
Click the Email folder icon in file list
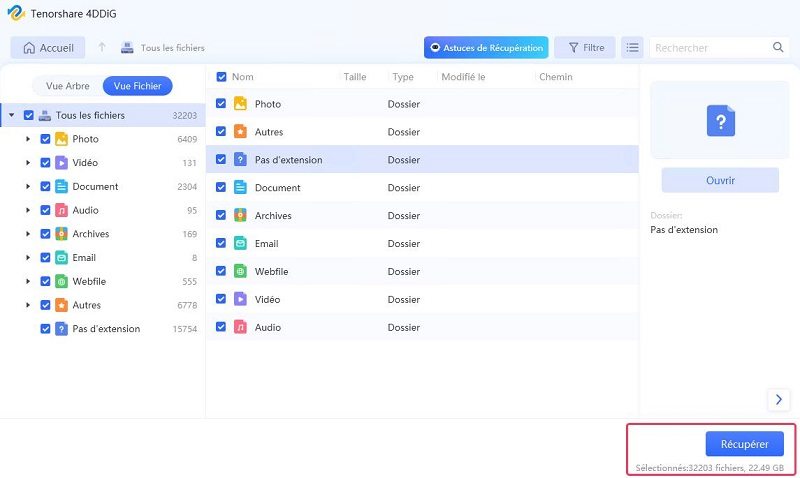coord(240,243)
